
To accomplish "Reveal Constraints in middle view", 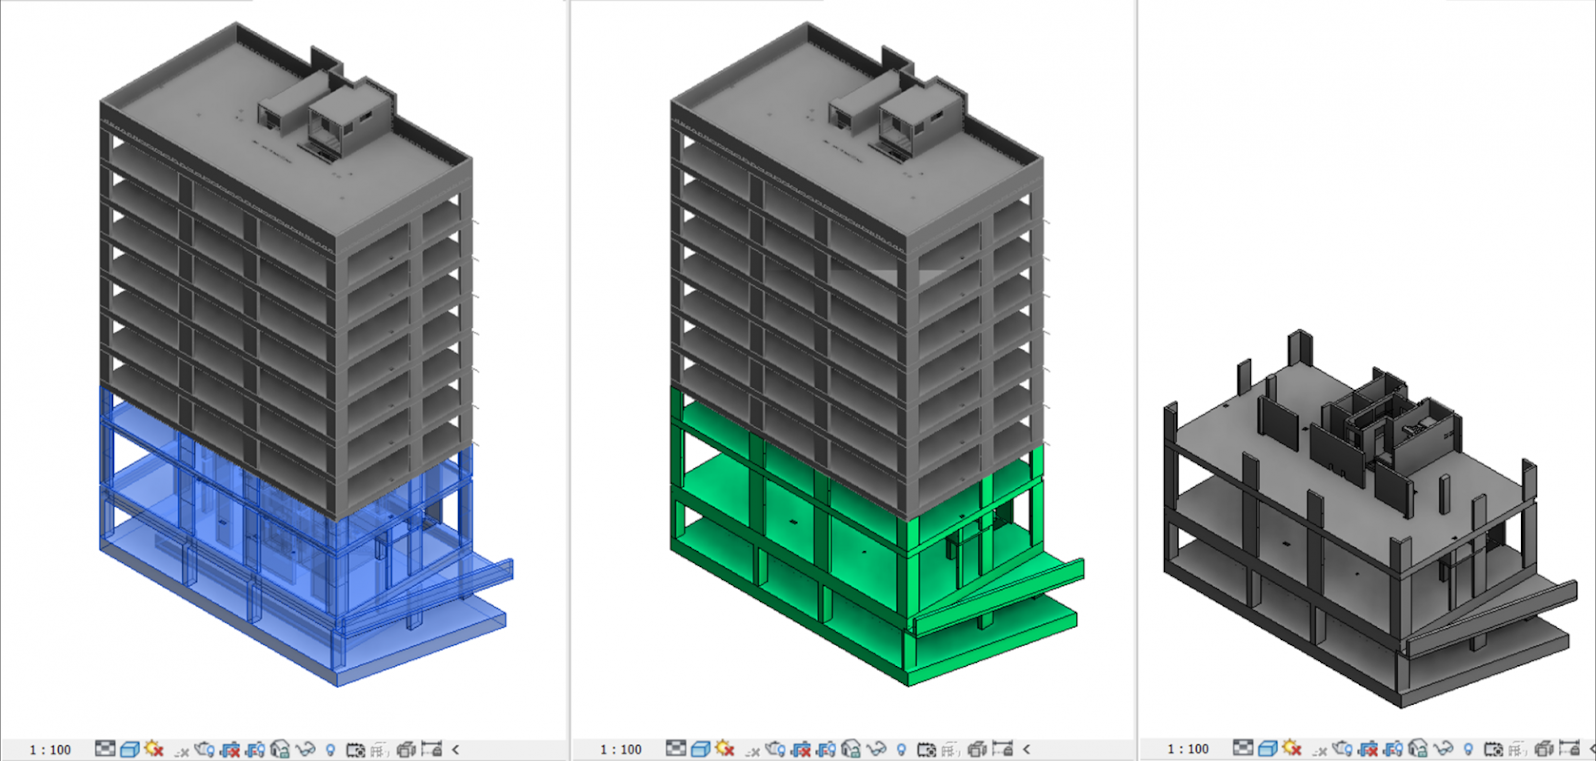I will (1003, 749).
